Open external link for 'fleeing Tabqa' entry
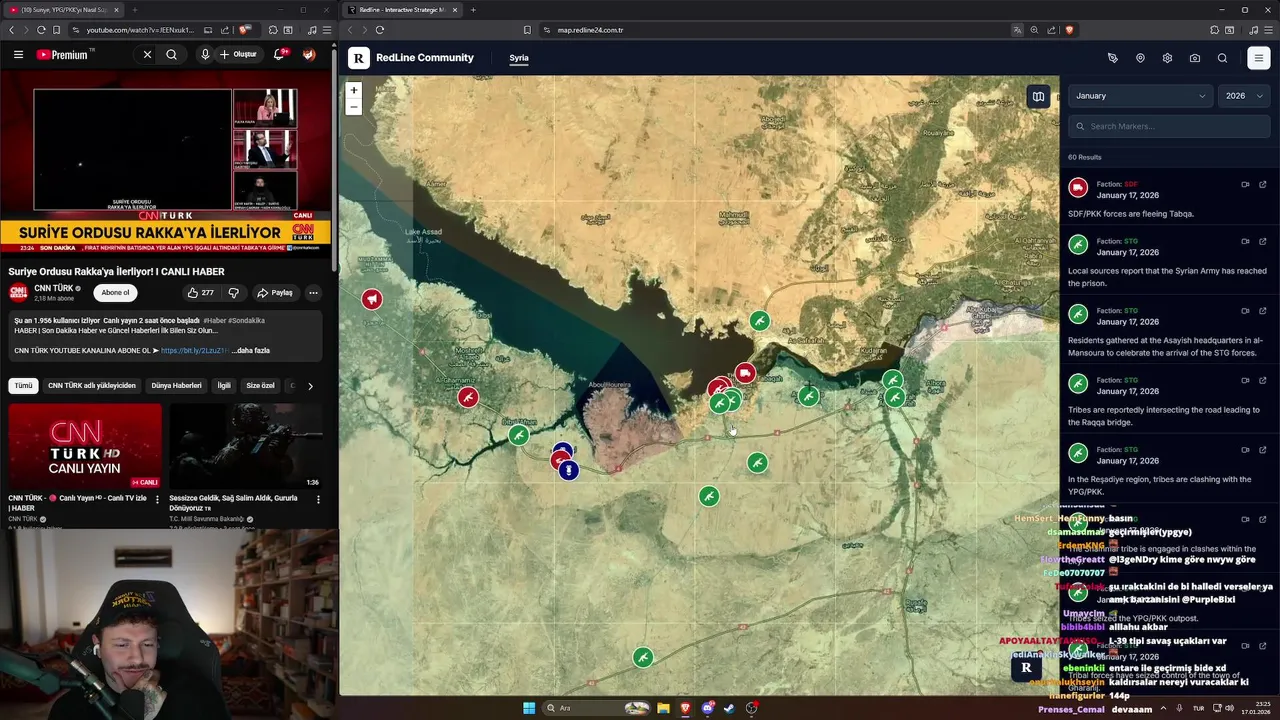The height and width of the screenshot is (720, 1280). (1263, 185)
